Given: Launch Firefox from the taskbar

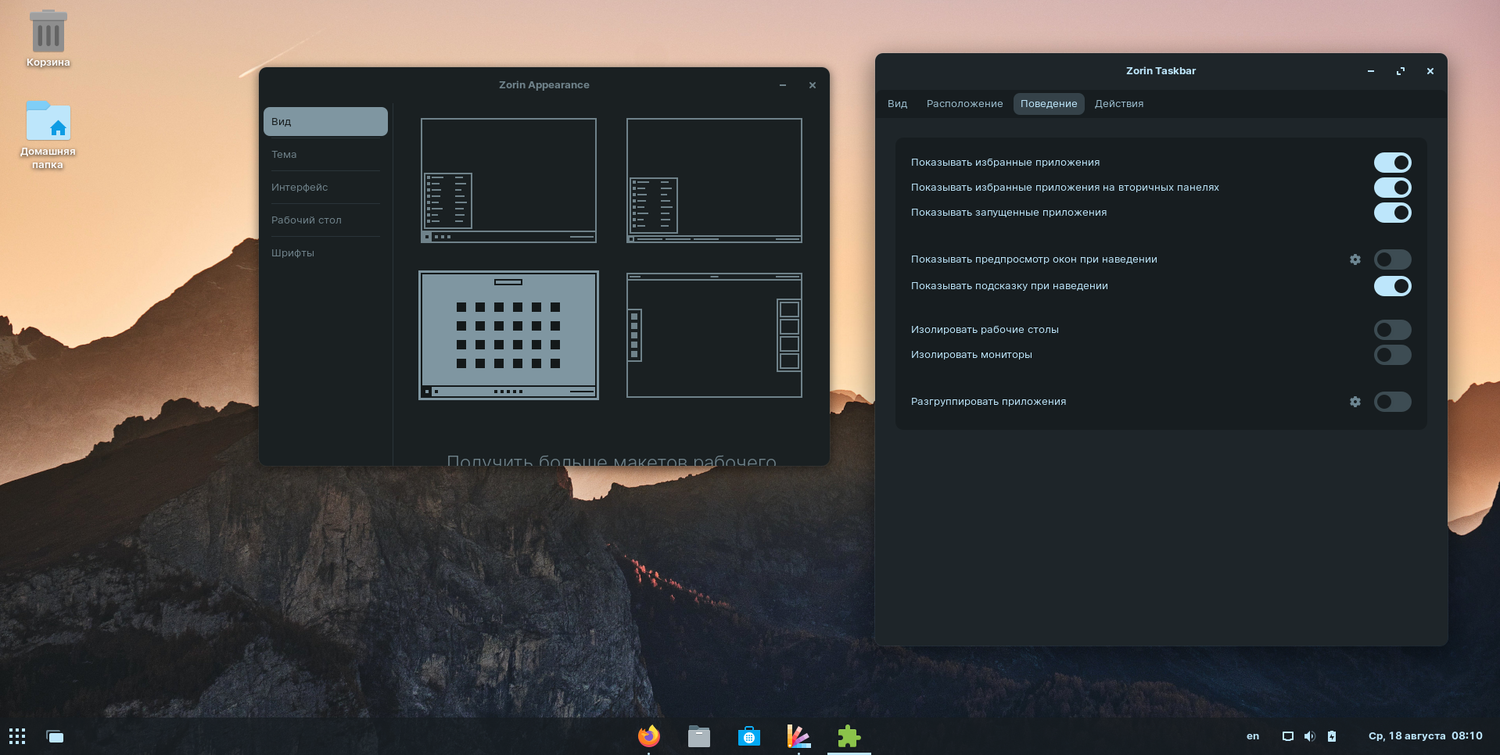Looking at the screenshot, I should (649, 736).
